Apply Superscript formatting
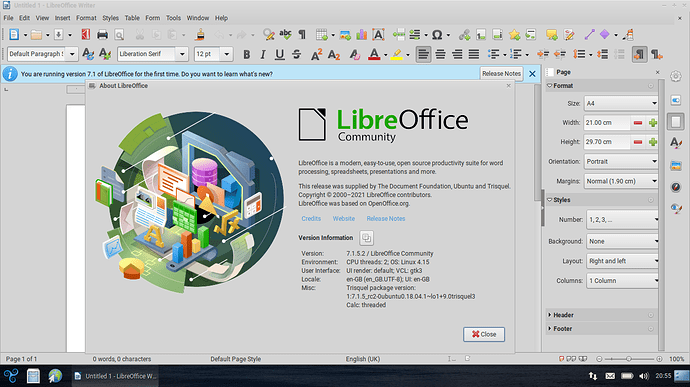The width and height of the screenshot is (690, 387). [x=316, y=54]
